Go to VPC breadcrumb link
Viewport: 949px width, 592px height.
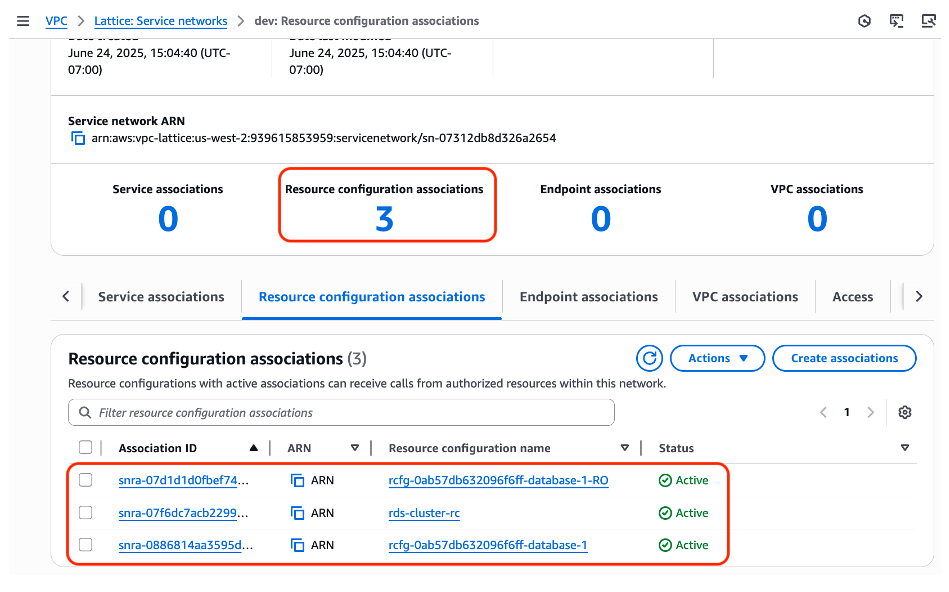coord(56,21)
